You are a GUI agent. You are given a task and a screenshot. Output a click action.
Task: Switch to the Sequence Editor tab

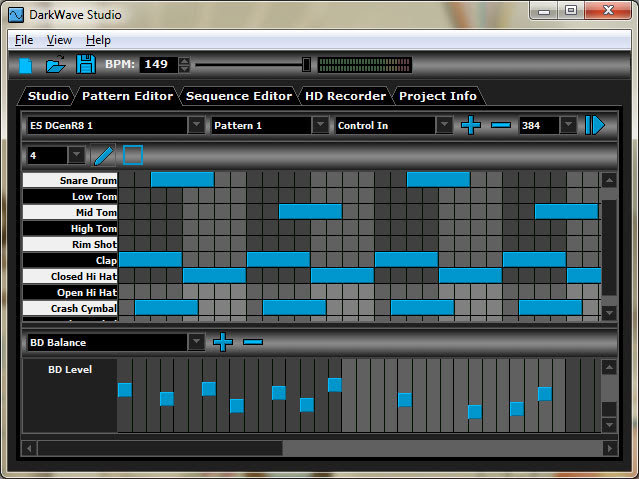coord(239,96)
